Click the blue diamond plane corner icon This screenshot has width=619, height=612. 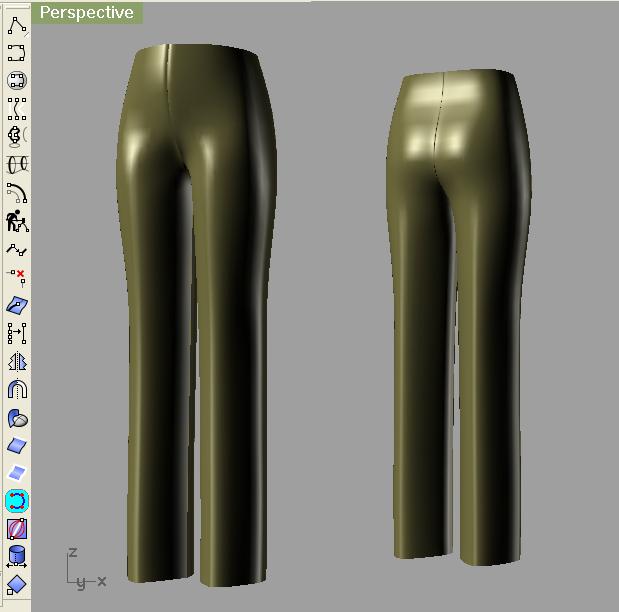coord(17,585)
